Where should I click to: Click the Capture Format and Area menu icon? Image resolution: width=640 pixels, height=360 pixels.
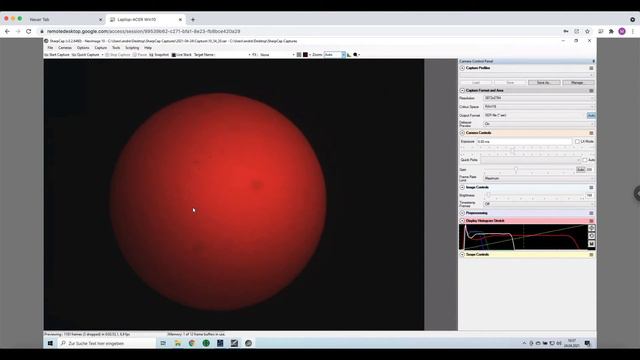coord(591,91)
